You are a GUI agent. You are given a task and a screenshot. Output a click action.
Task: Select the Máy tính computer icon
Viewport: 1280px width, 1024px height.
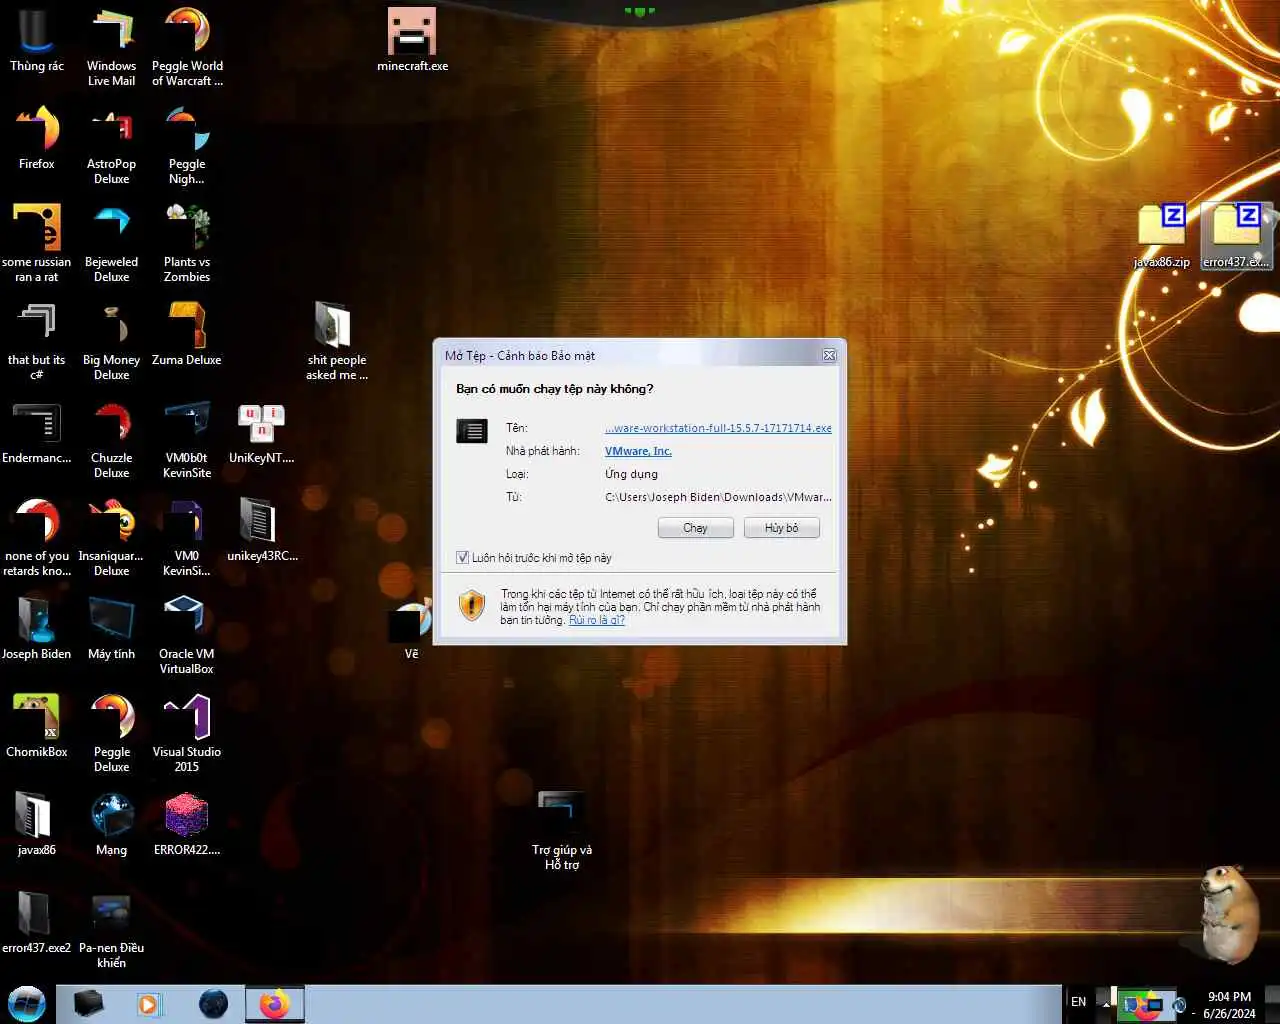[111, 629]
